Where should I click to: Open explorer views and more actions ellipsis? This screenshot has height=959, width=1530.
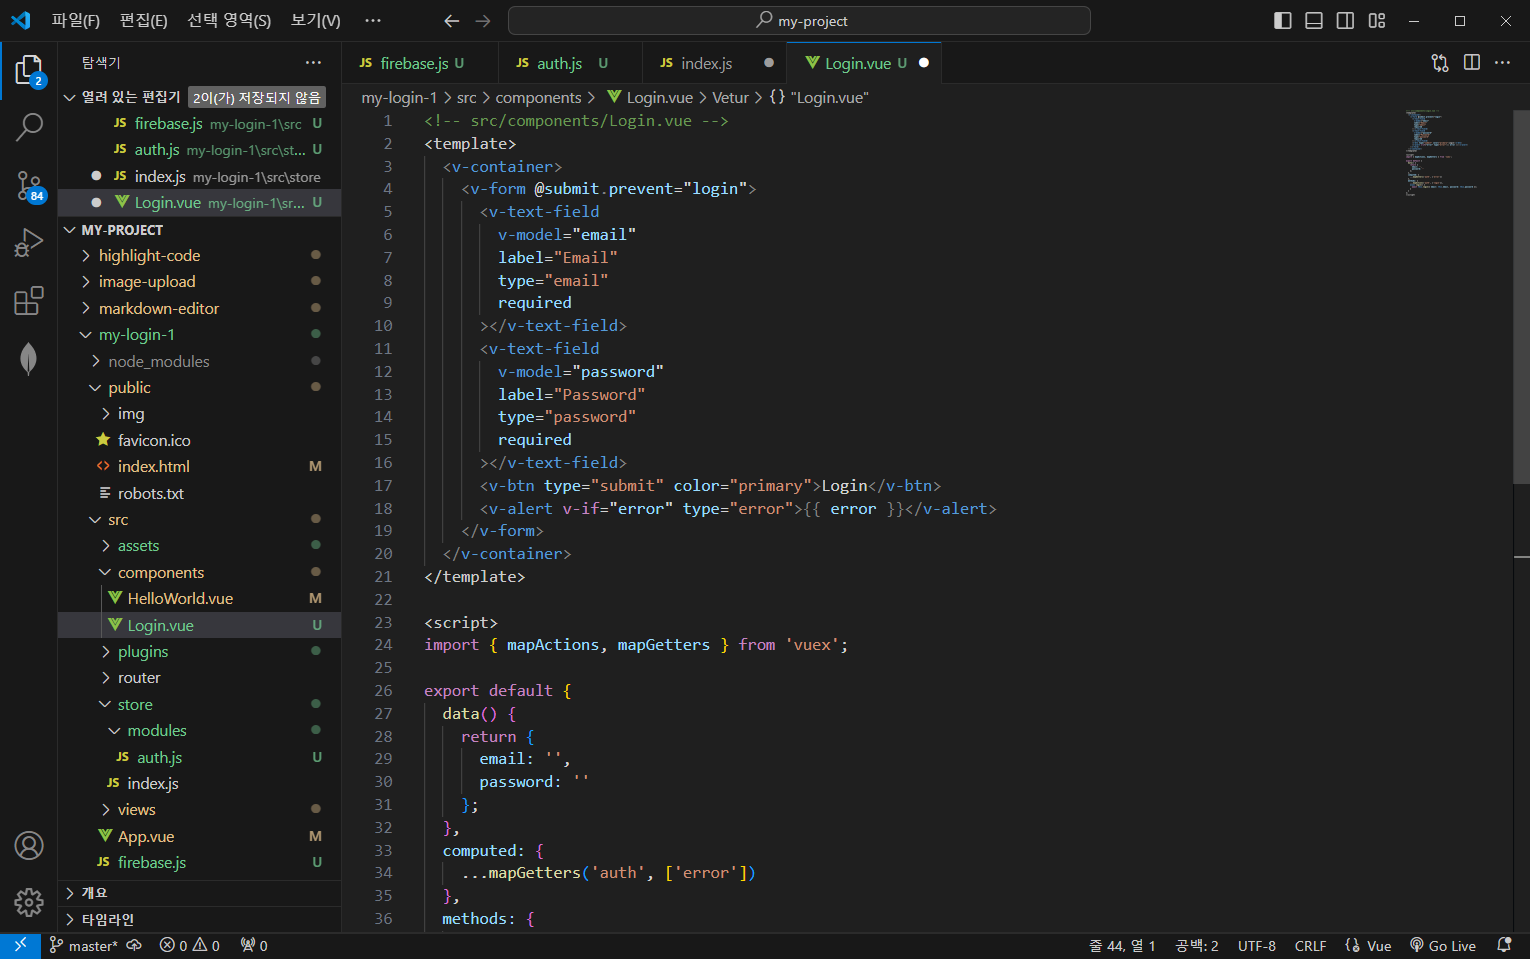pos(314,63)
